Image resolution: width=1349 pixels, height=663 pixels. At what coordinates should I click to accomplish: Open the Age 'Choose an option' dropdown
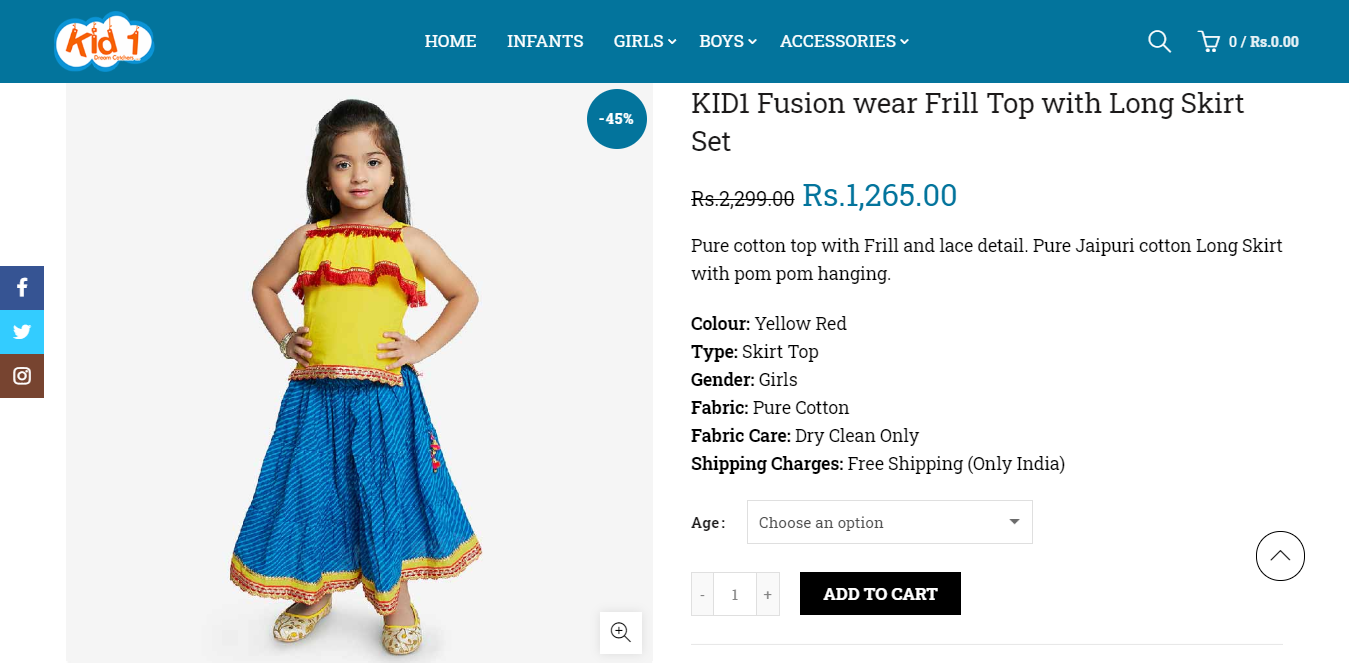889,522
